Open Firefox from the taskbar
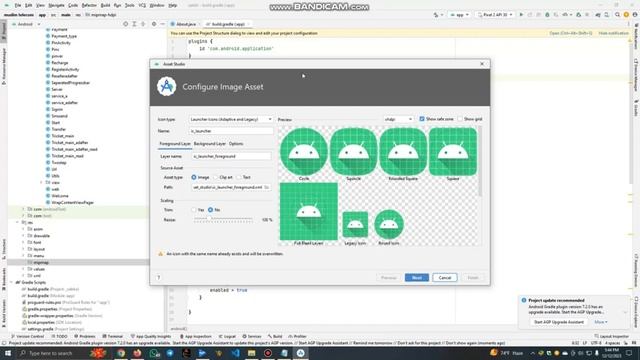Screen dimensions: 640x360 tap(138, 353)
